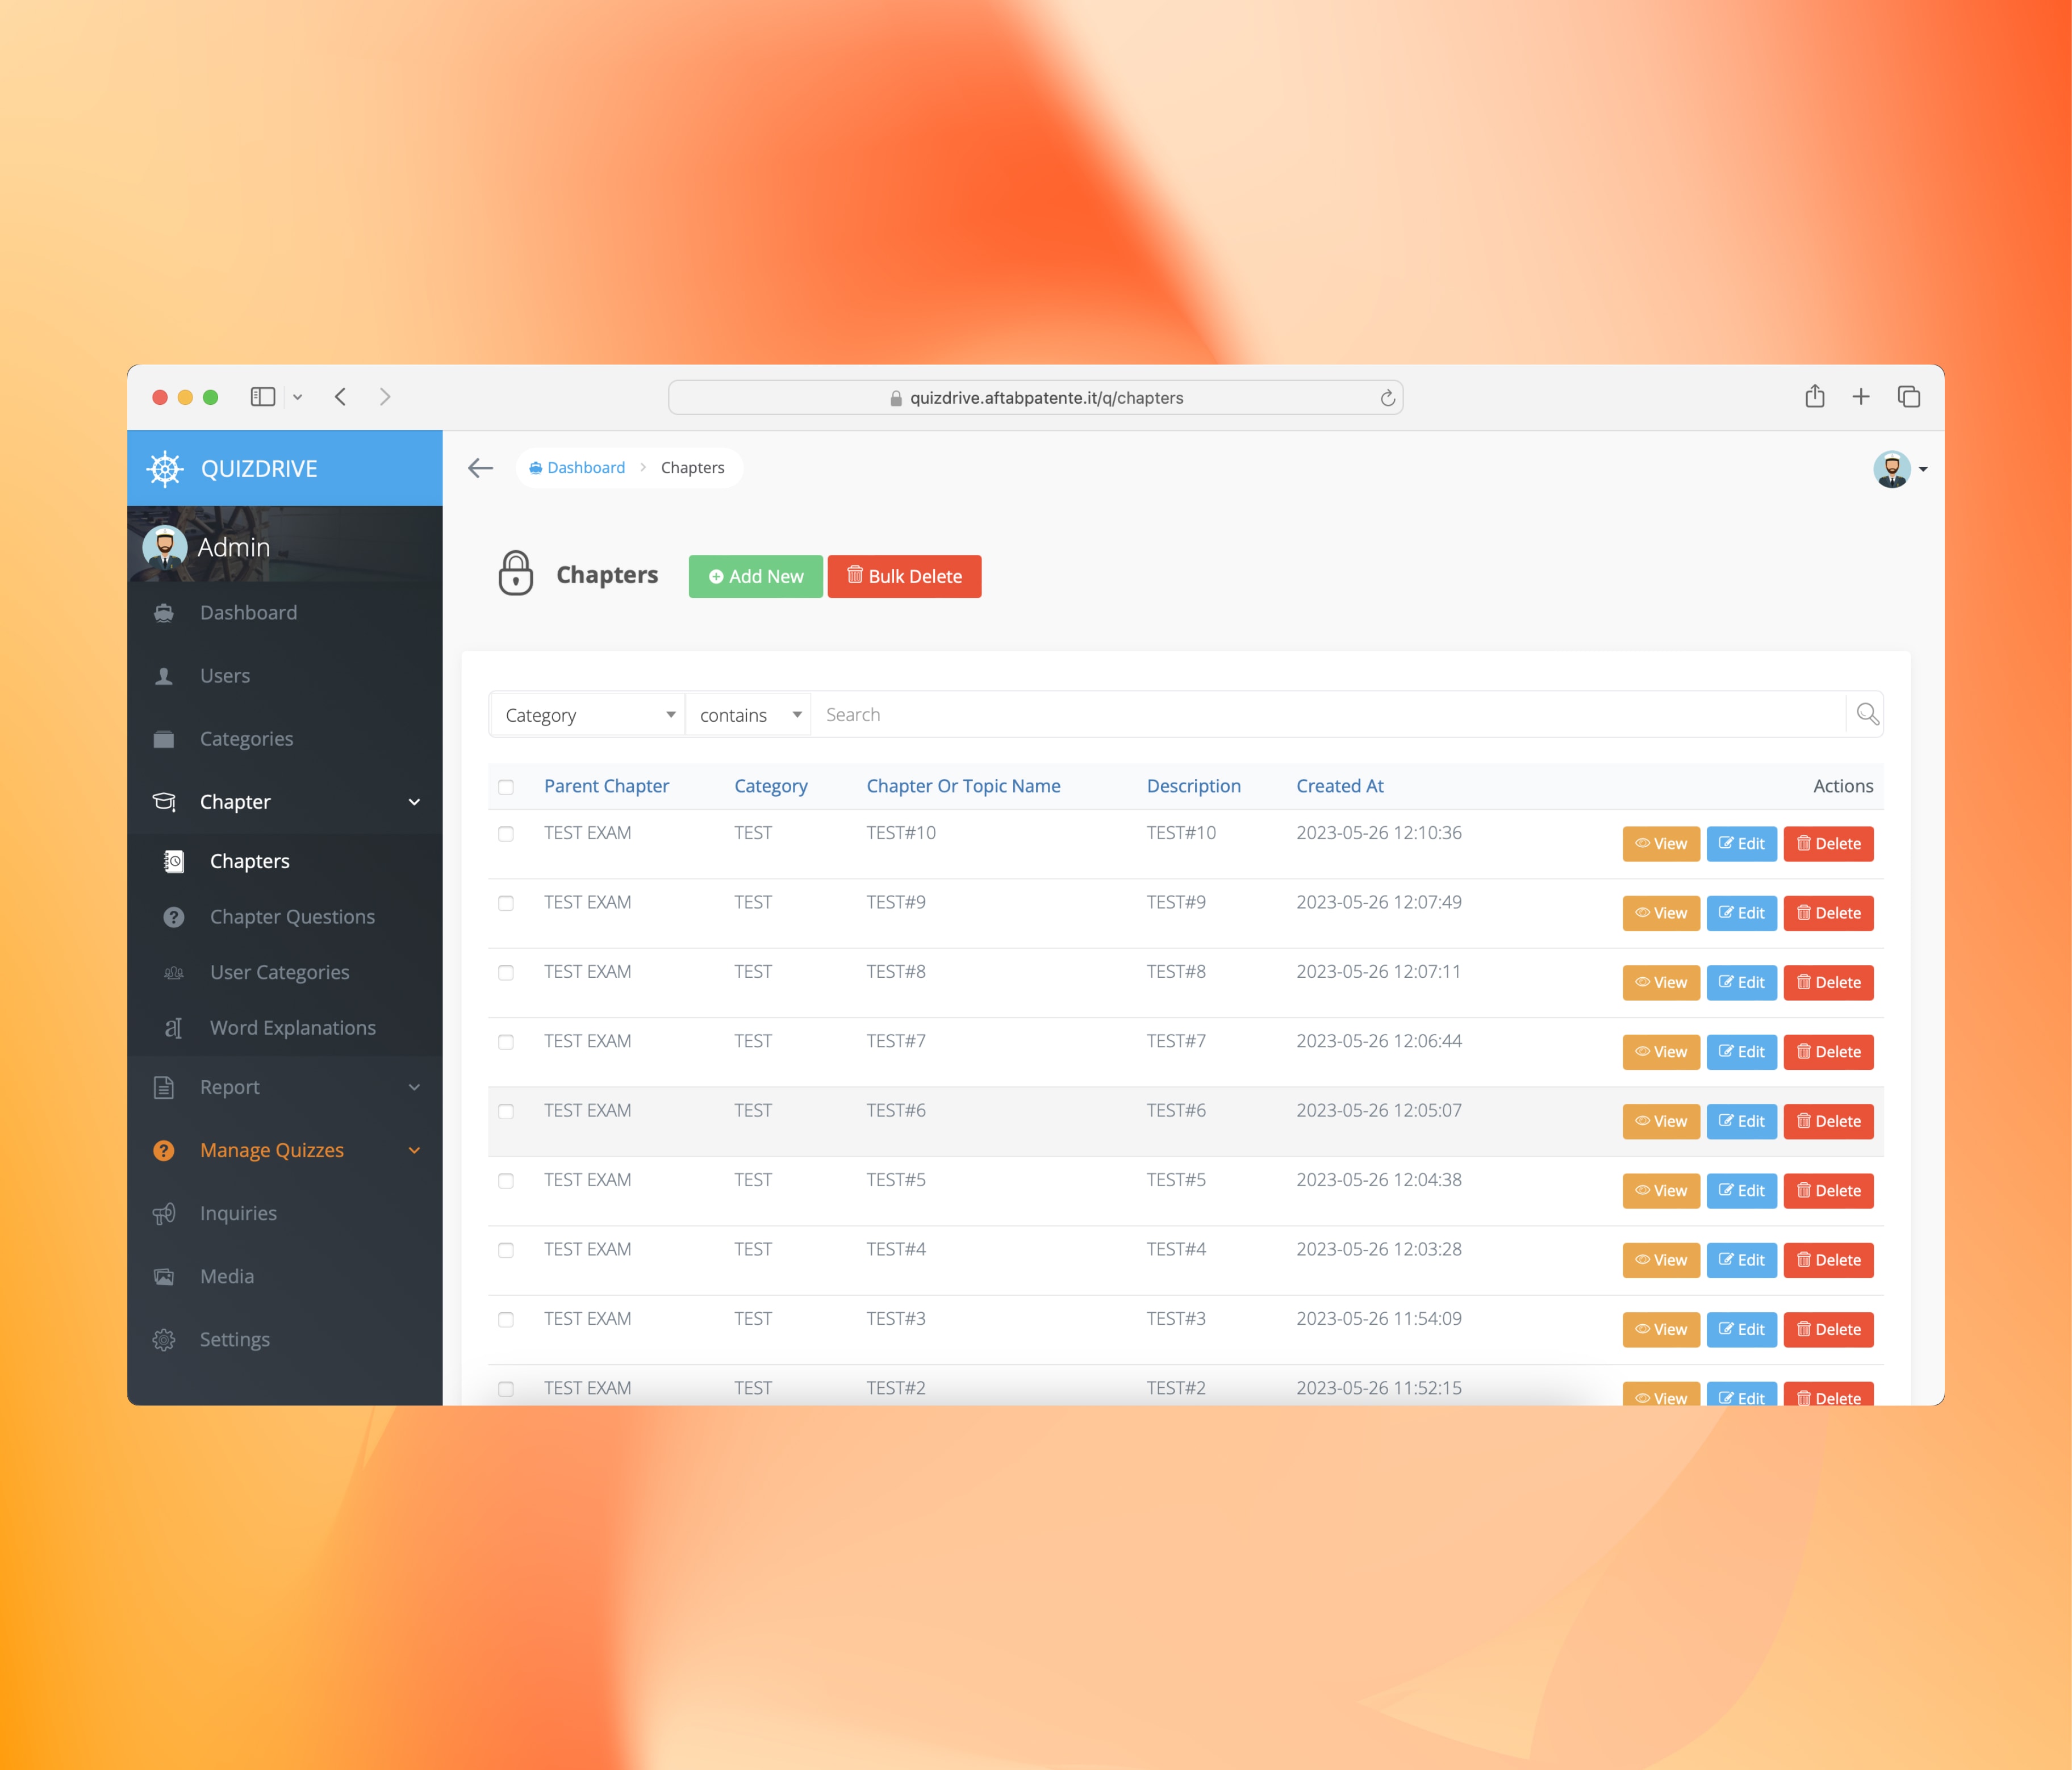Open Safari share icon
This screenshot has width=2072, height=1770.
coord(1814,397)
